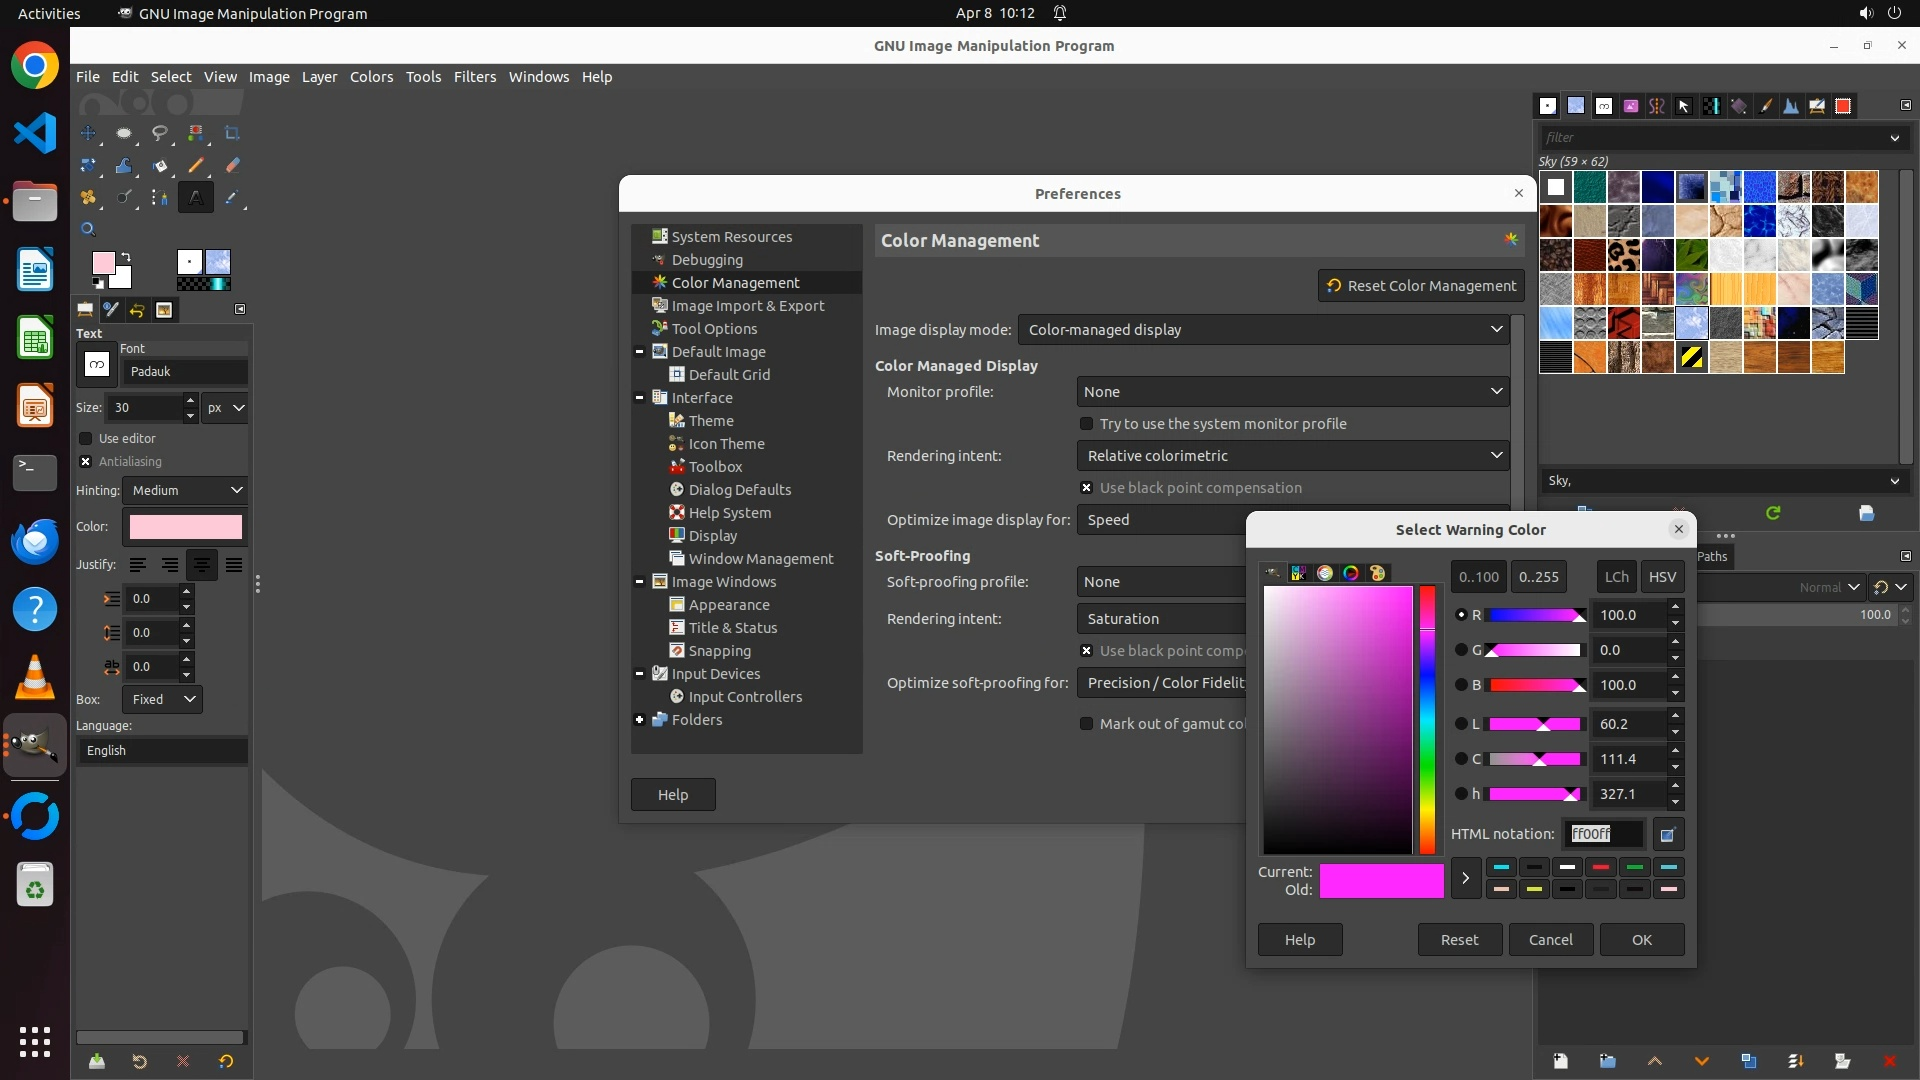The width and height of the screenshot is (1920, 1080).
Task: Enable 'Try to use the system monitor profile'
Action: pos(1086,424)
